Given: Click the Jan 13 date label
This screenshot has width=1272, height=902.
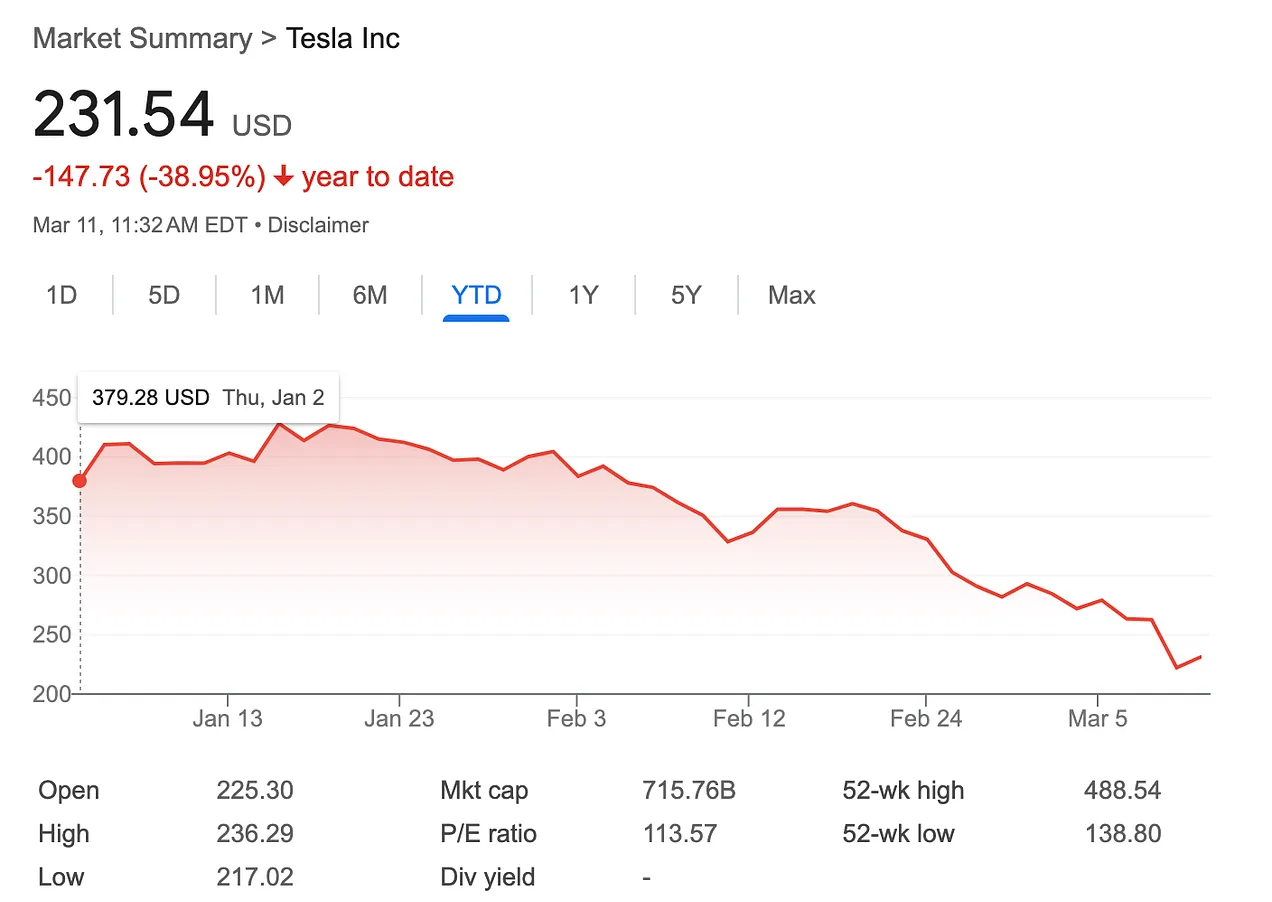Looking at the screenshot, I should (227, 718).
